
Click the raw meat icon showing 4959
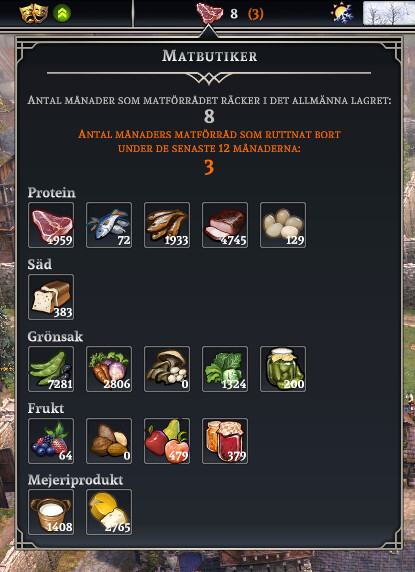51,225
